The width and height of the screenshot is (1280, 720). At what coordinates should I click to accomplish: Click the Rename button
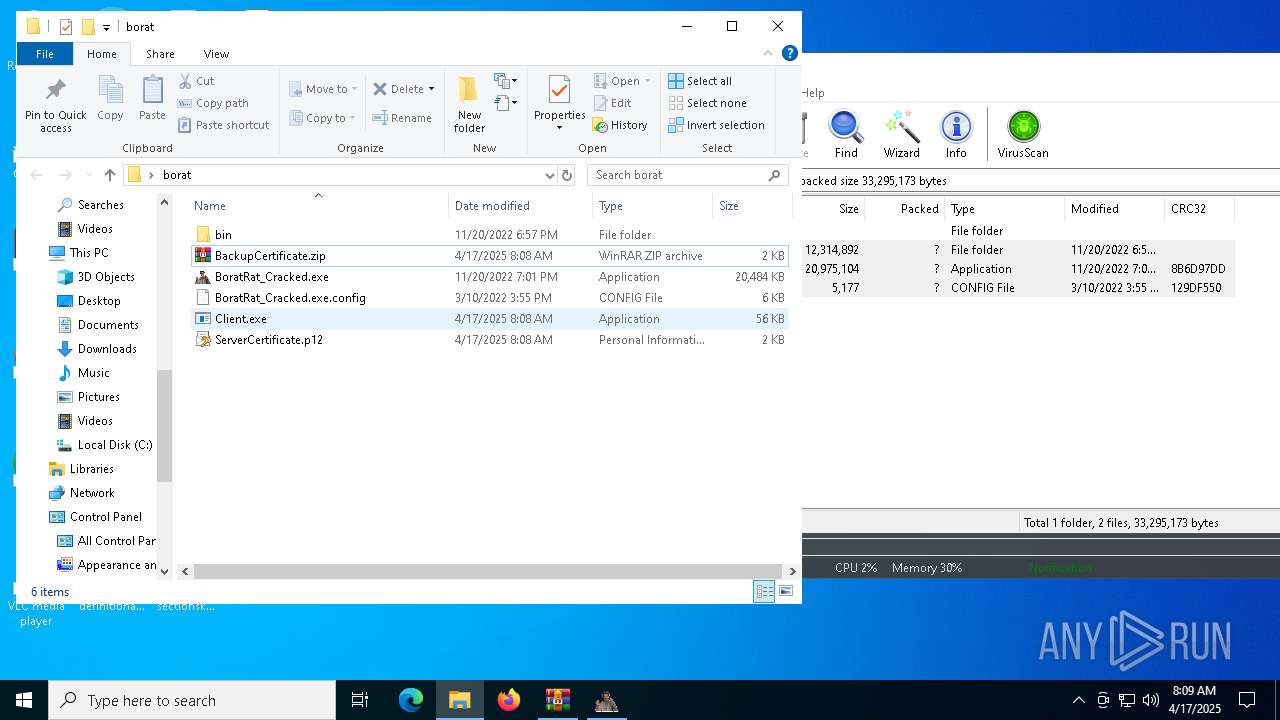(x=402, y=118)
